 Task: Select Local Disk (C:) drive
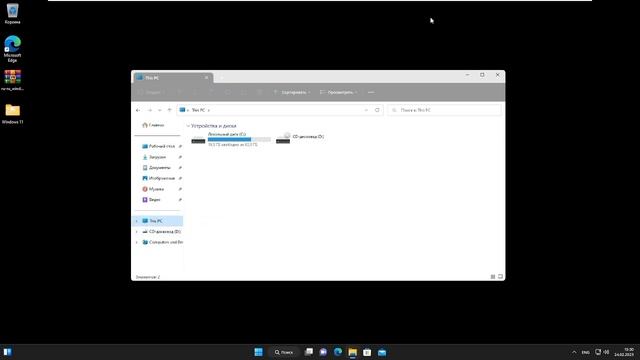click(231, 139)
